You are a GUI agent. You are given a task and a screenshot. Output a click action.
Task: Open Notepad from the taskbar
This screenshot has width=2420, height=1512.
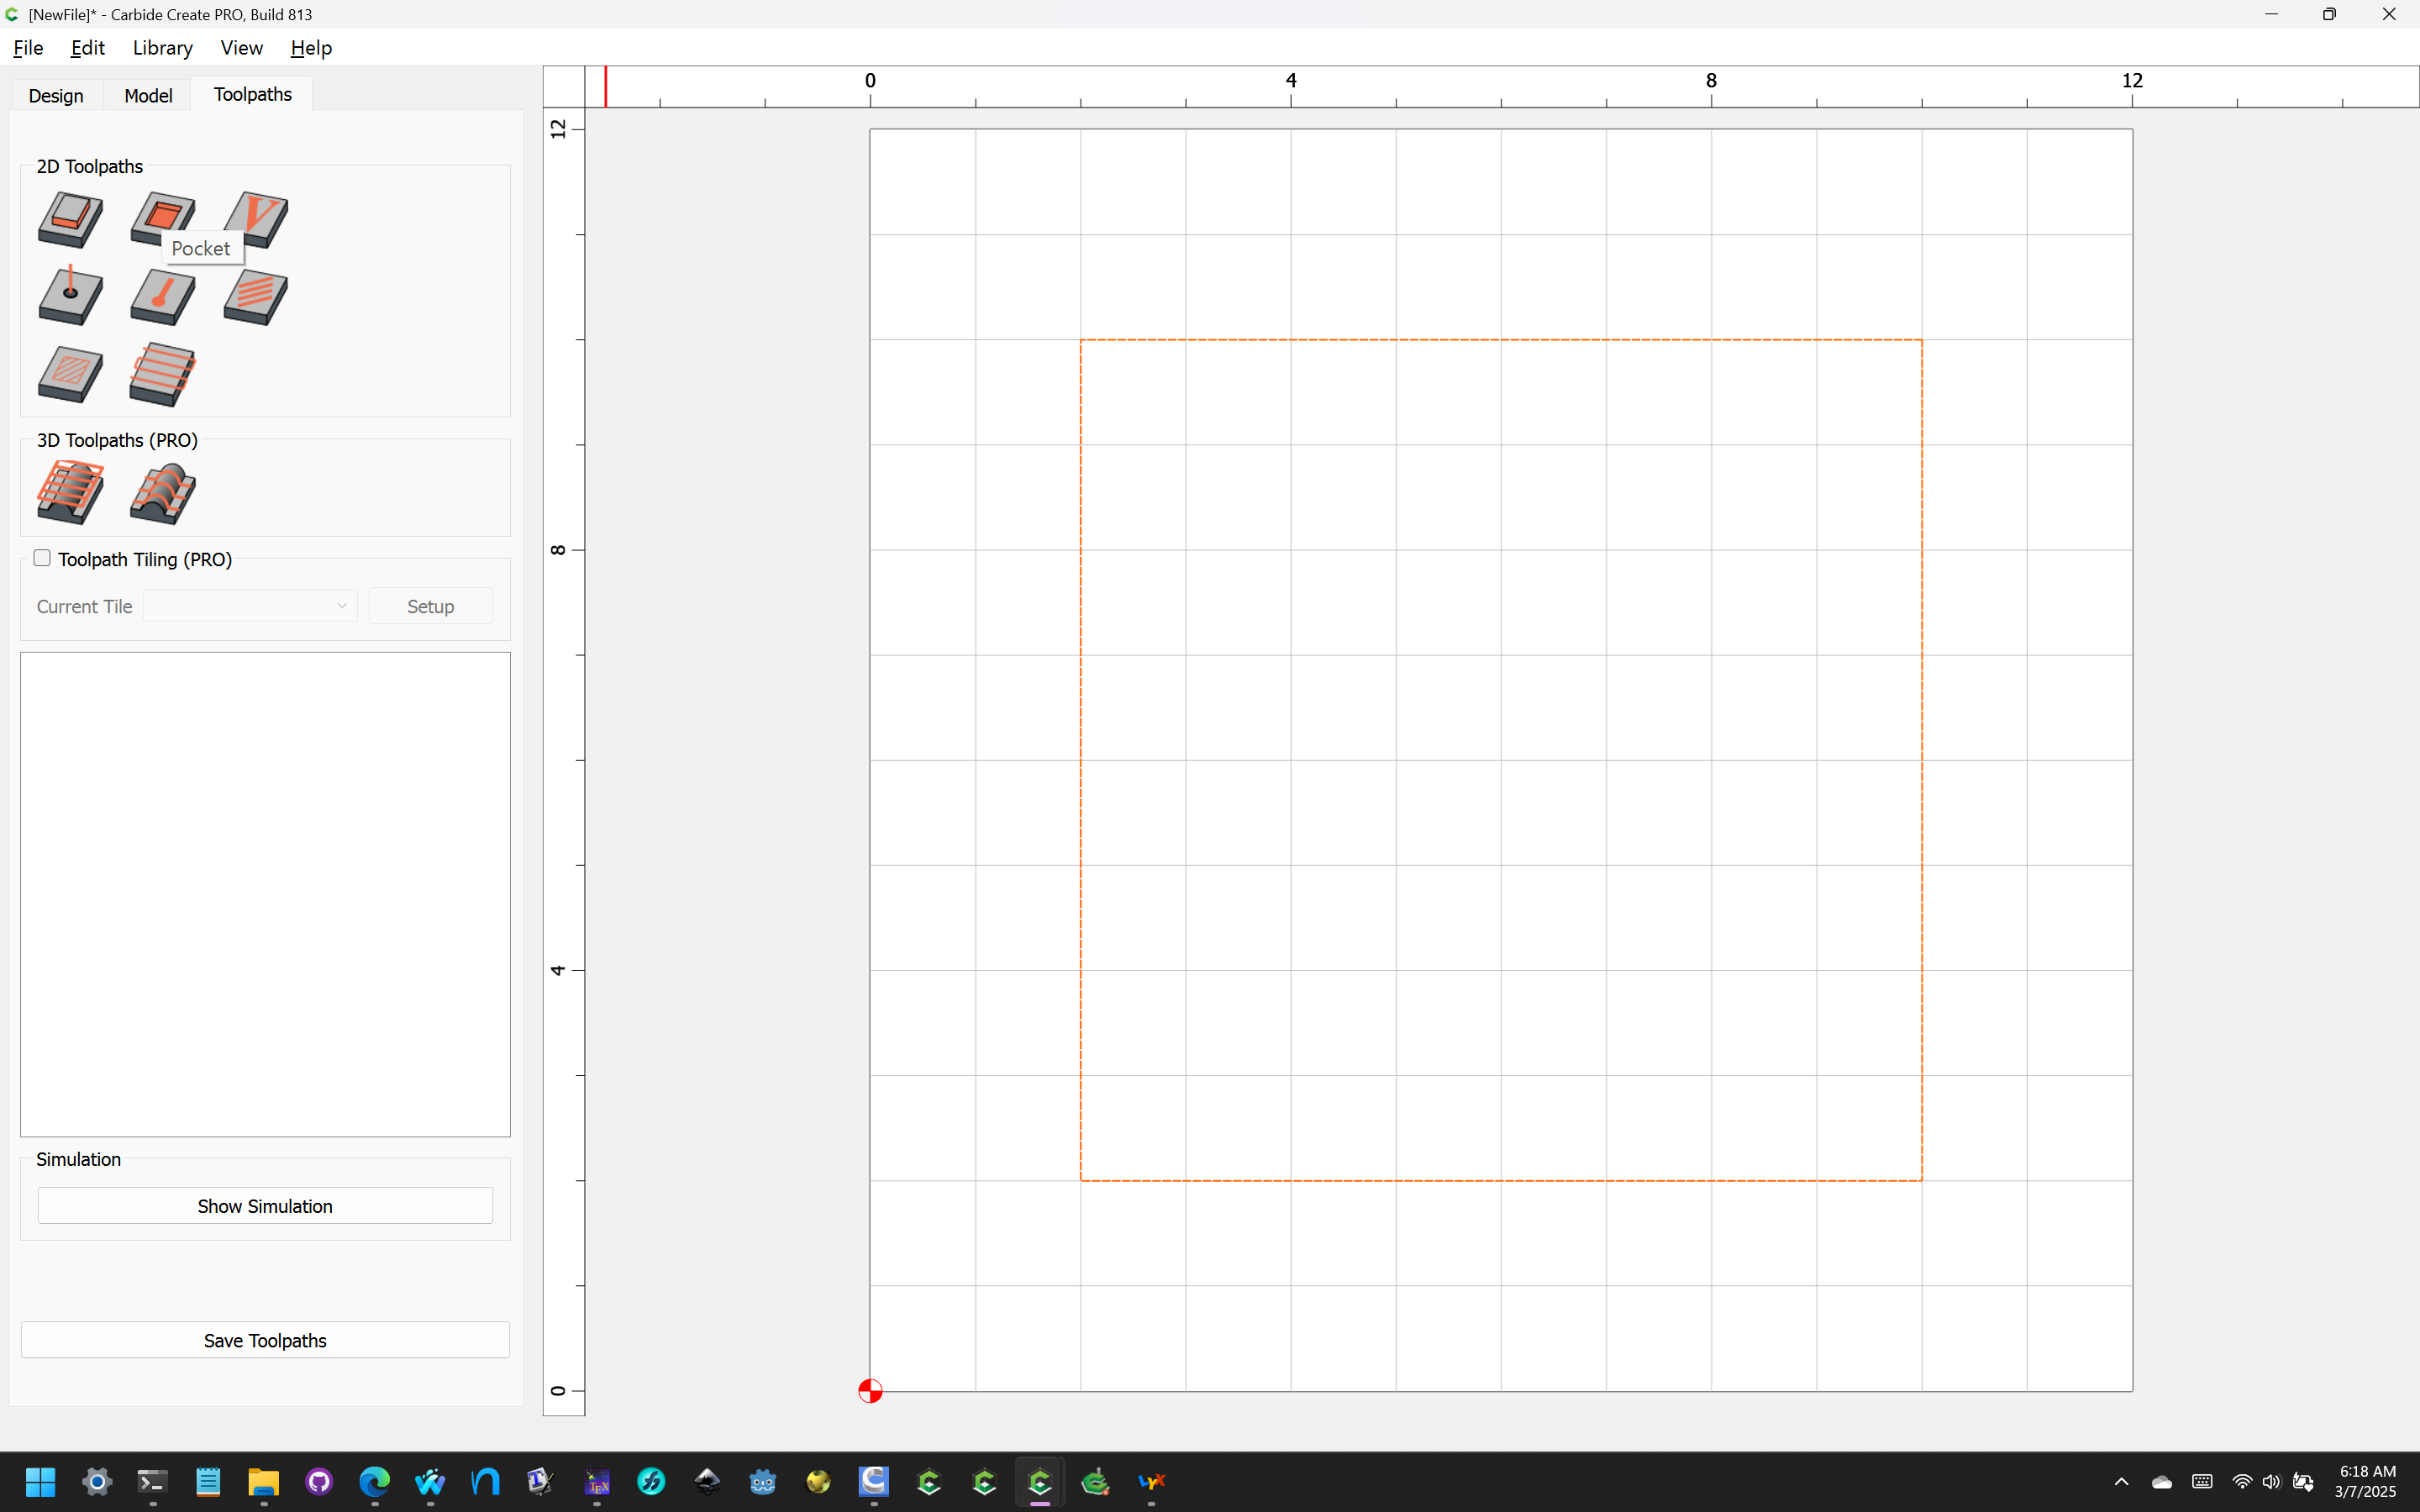[x=208, y=1481]
